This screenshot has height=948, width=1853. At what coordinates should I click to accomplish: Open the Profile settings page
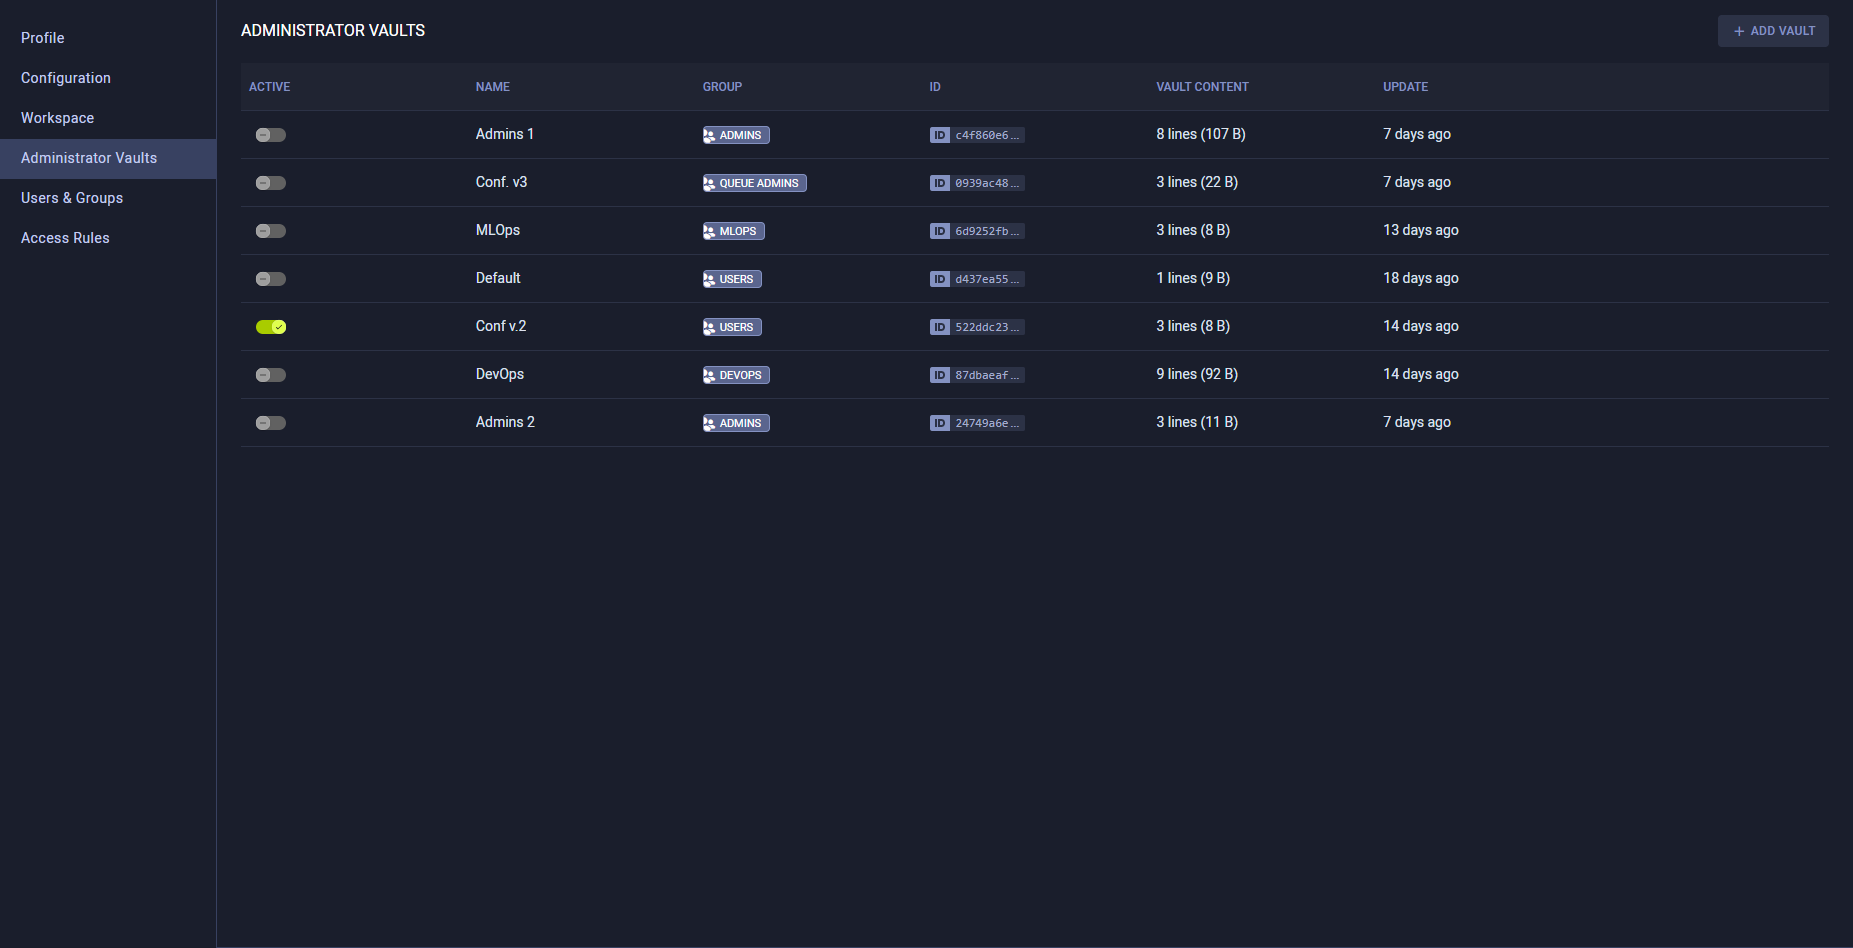coord(43,38)
